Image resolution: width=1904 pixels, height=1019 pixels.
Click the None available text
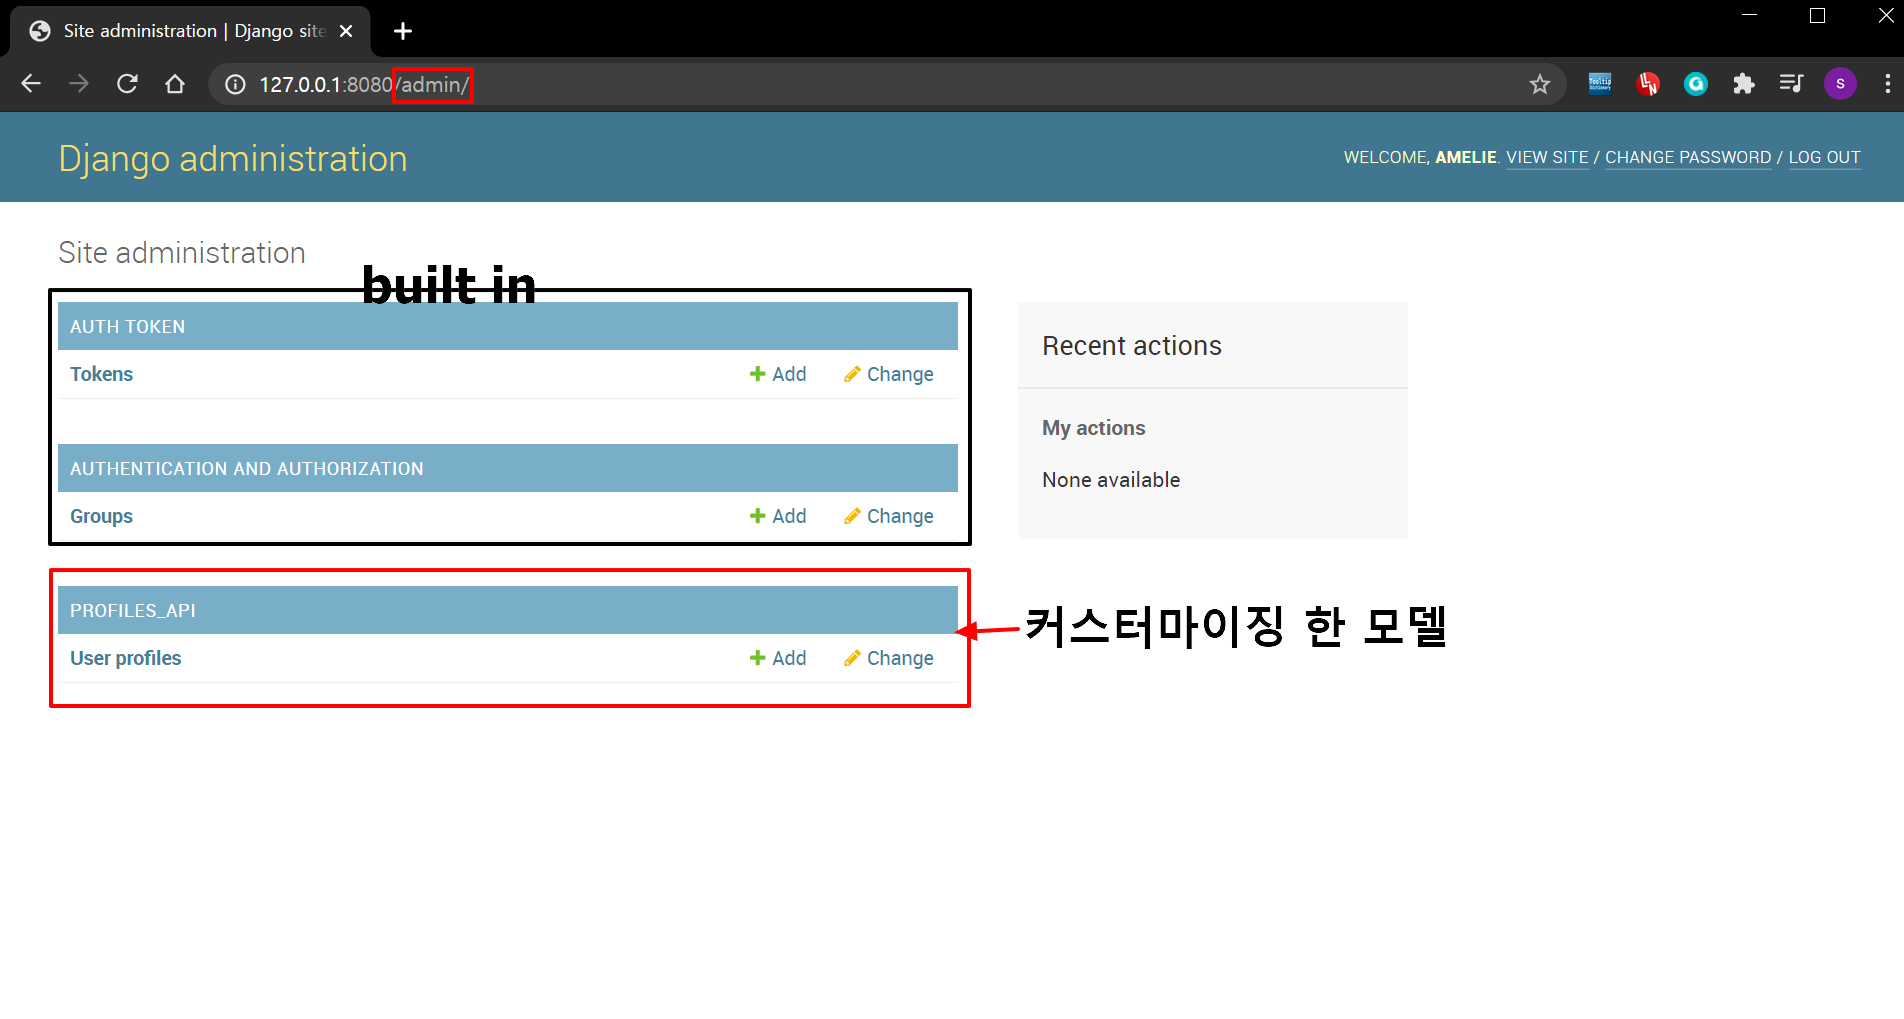pos(1111,480)
